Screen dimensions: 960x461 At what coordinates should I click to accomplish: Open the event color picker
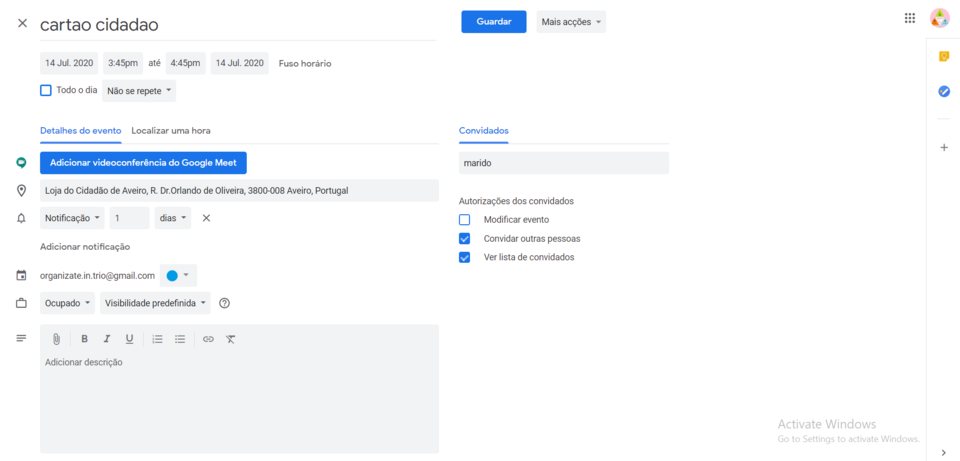tap(178, 275)
